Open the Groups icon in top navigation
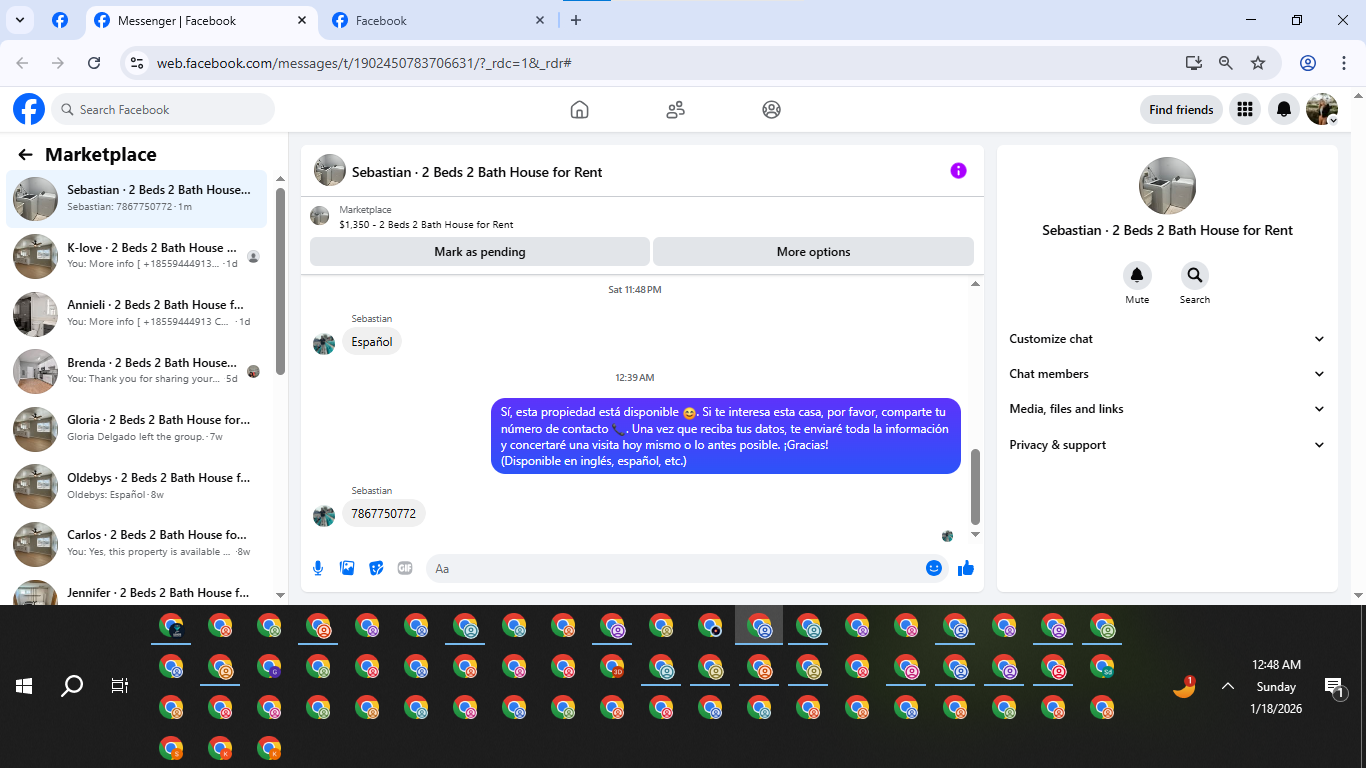Screen dimensions: 1366x768 coord(771,110)
